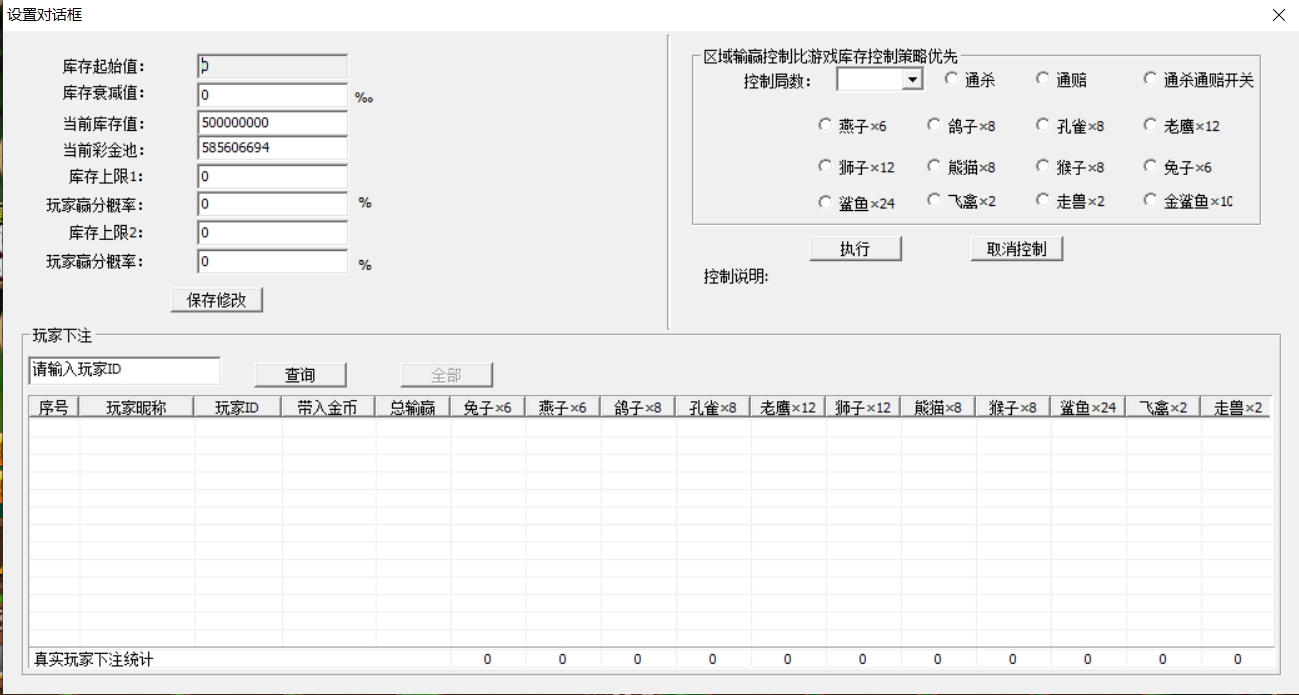
Task: Select the 通杀 radio option
Action: [951, 80]
